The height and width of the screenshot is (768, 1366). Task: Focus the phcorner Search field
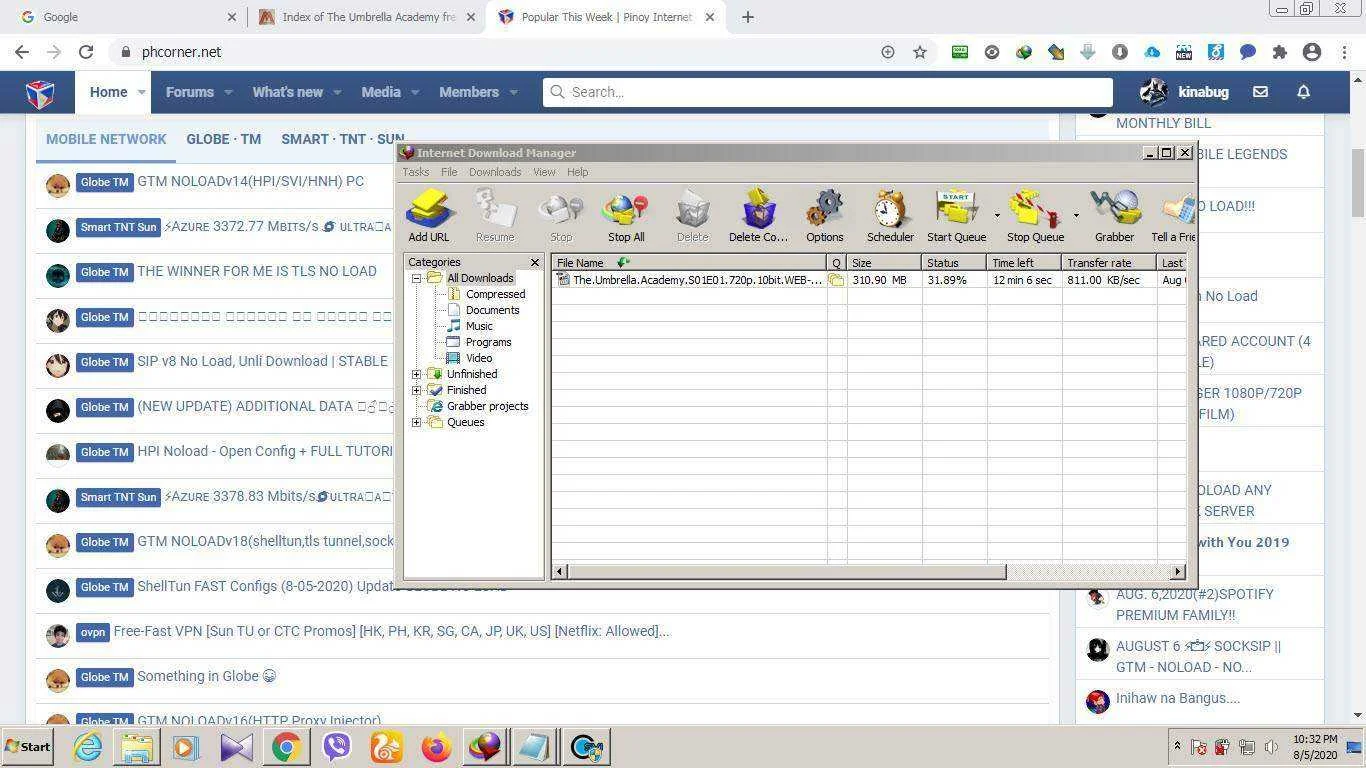pyautogui.click(x=828, y=92)
